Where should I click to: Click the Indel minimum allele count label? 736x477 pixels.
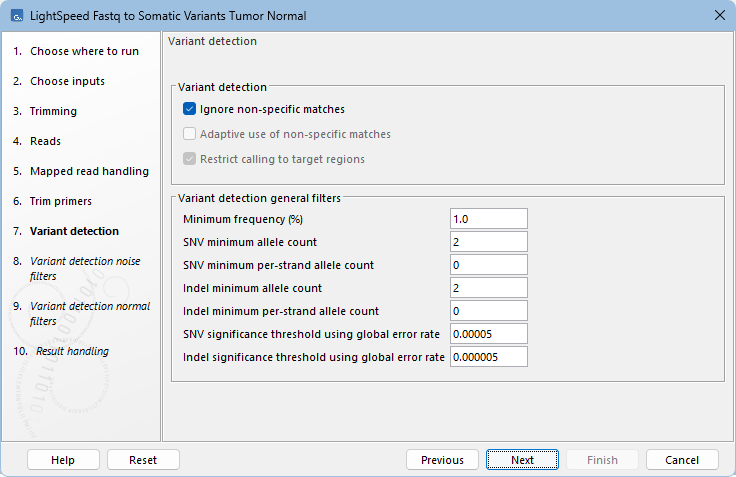tap(253, 288)
